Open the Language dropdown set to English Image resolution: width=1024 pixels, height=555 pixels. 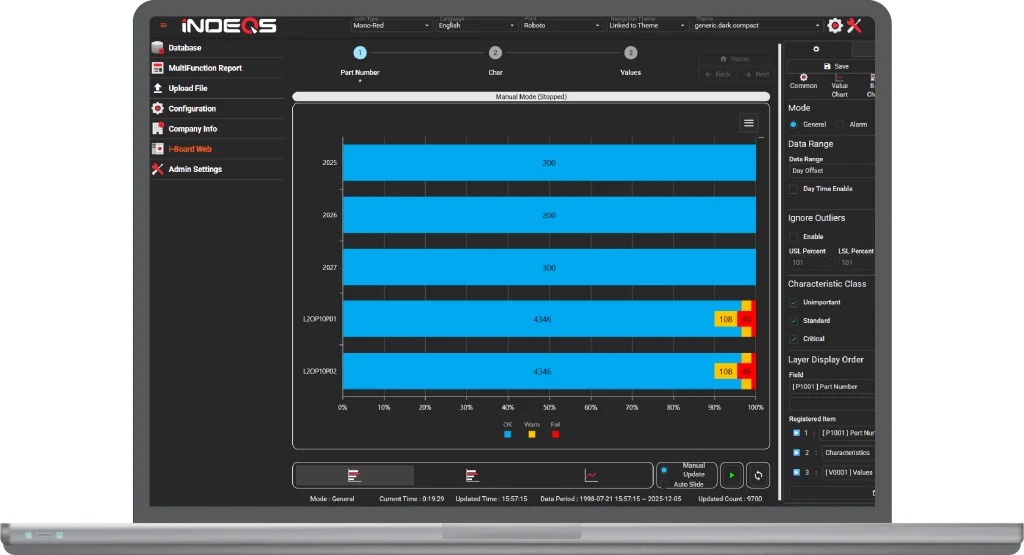click(x=475, y=26)
